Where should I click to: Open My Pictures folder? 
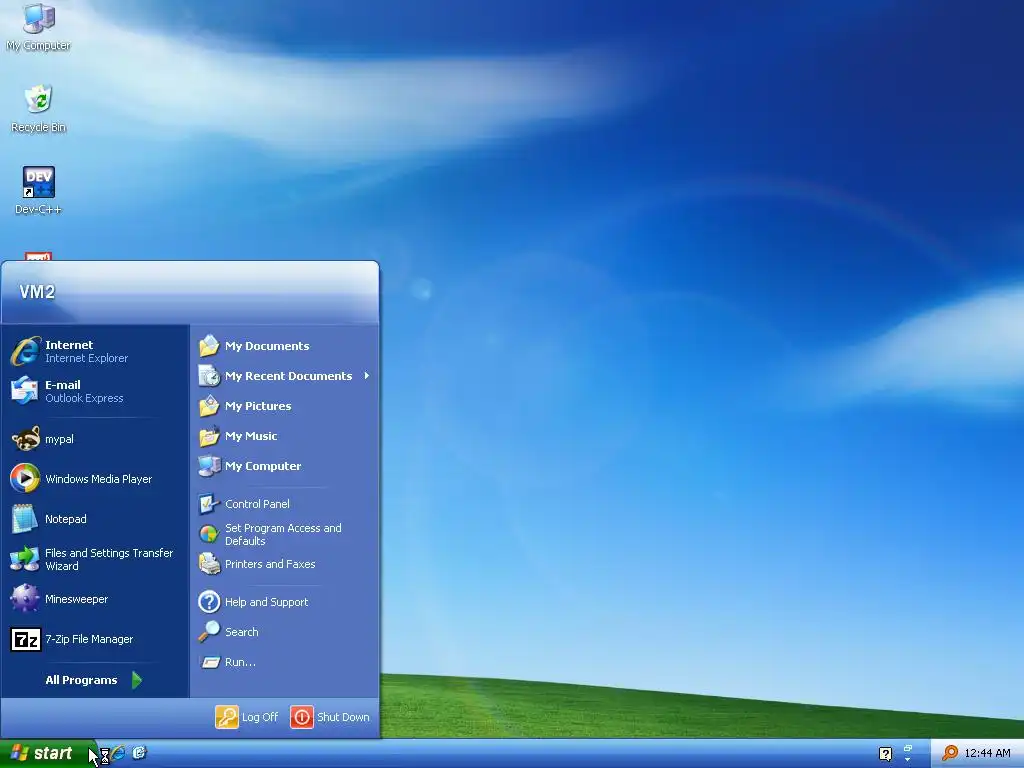[x=284, y=406]
